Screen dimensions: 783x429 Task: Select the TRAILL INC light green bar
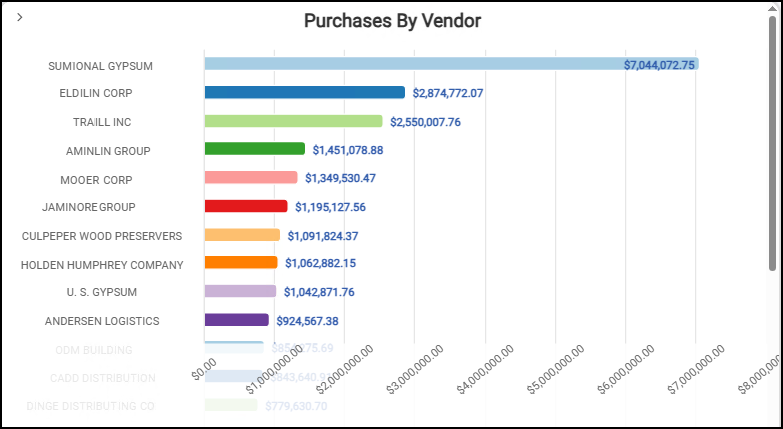[294, 121]
